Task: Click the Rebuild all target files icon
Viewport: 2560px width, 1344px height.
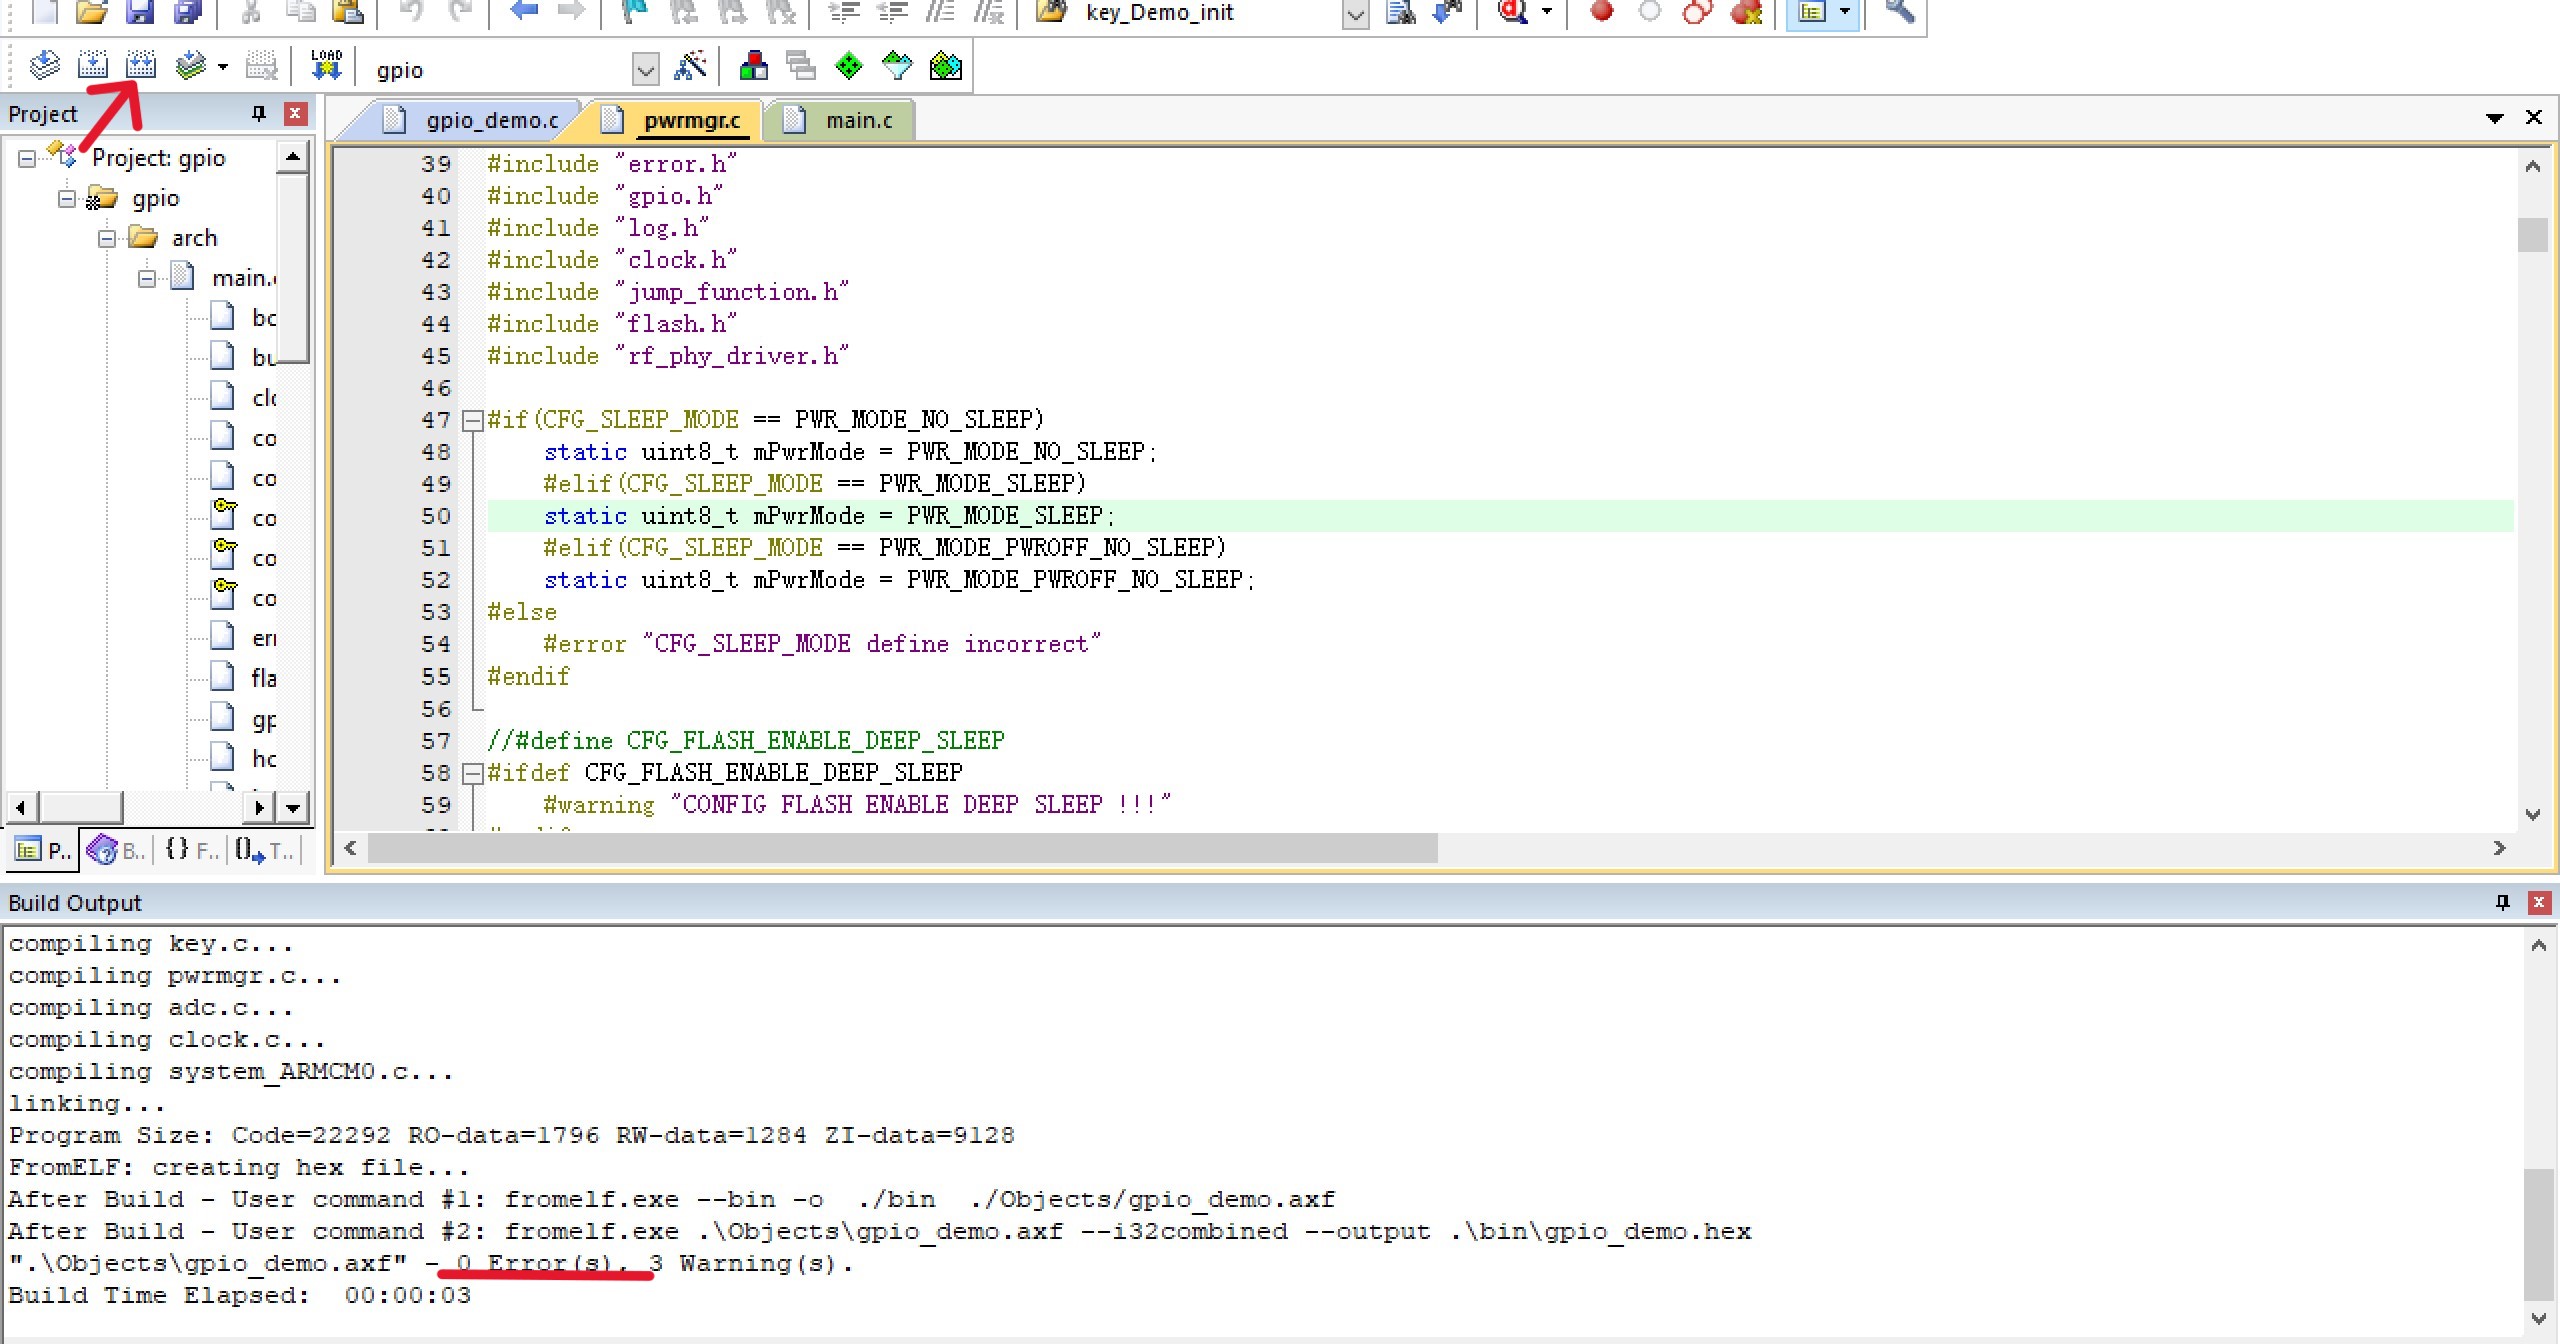Action: (140, 66)
